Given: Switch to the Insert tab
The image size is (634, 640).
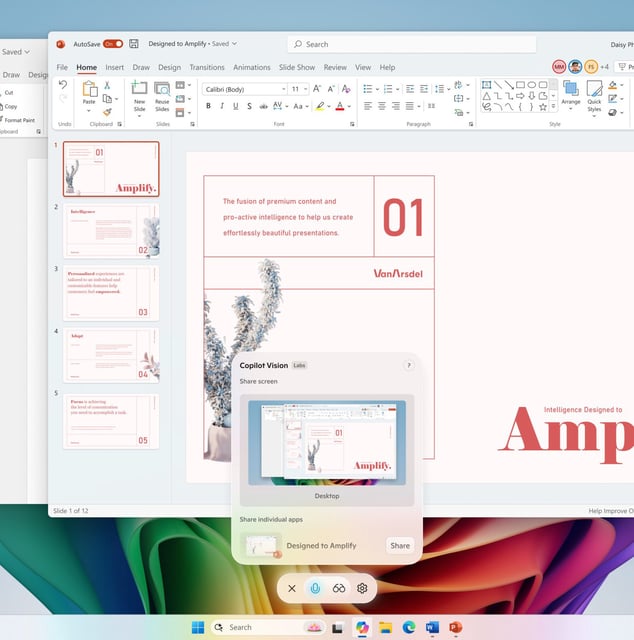Looking at the screenshot, I should [x=114, y=67].
